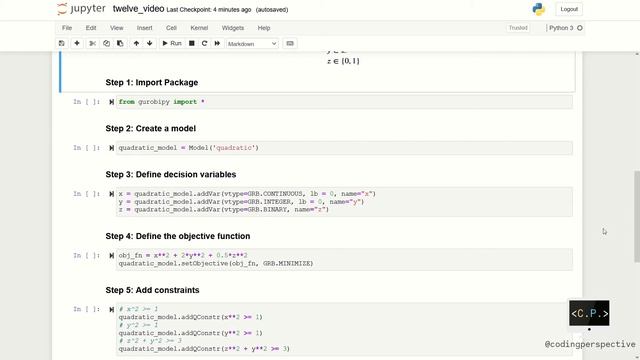Screen dimensions: 640x360
Task: Click into the addVar variables code cell
Action: [344, 202]
